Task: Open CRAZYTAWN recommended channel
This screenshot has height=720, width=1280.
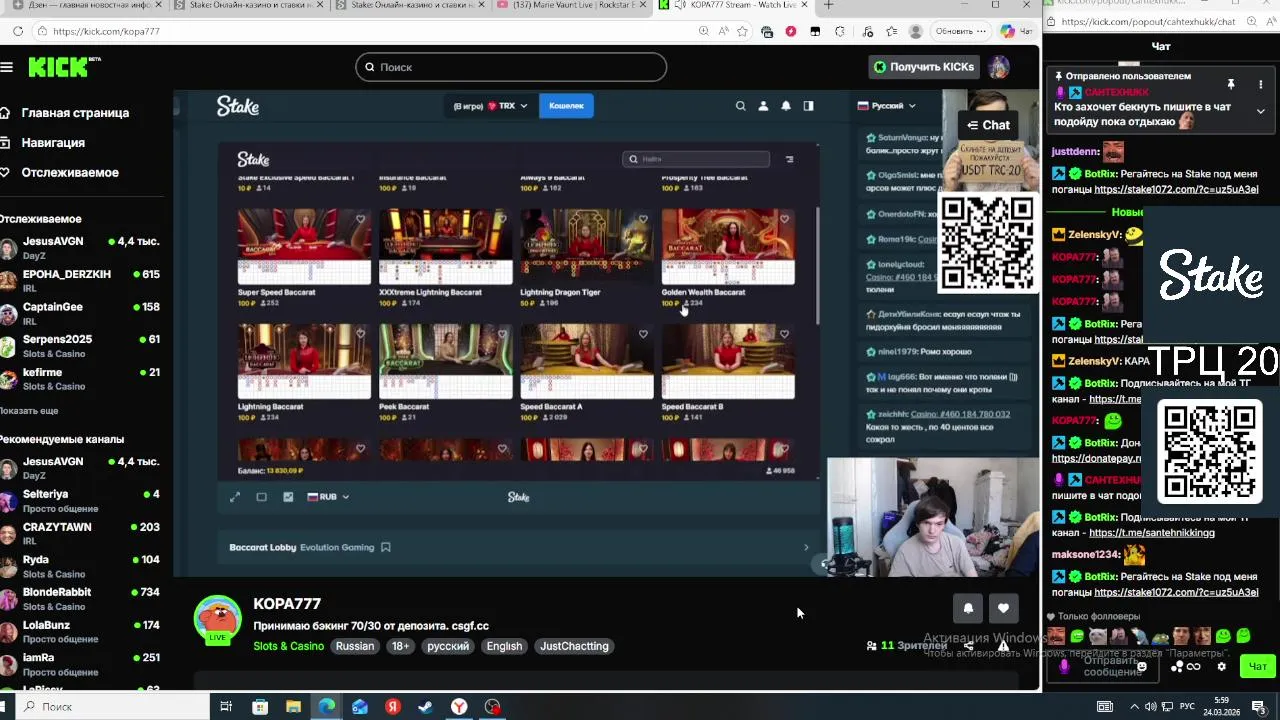Action: pyautogui.click(x=80, y=534)
